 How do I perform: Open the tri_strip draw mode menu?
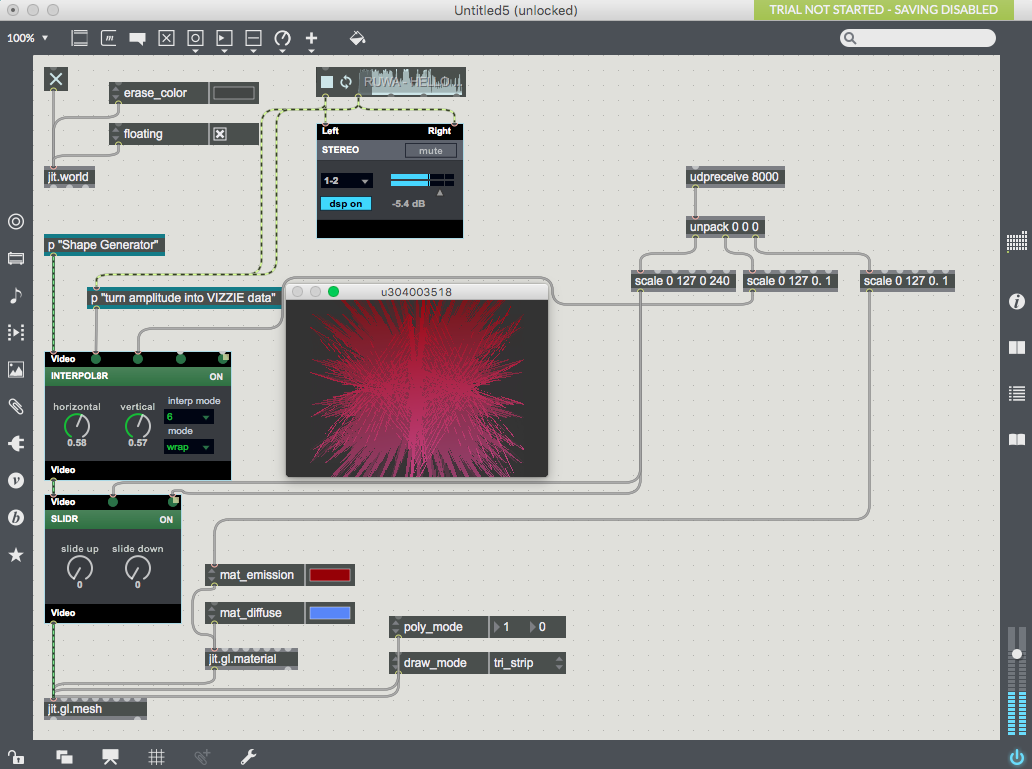[527, 663]
